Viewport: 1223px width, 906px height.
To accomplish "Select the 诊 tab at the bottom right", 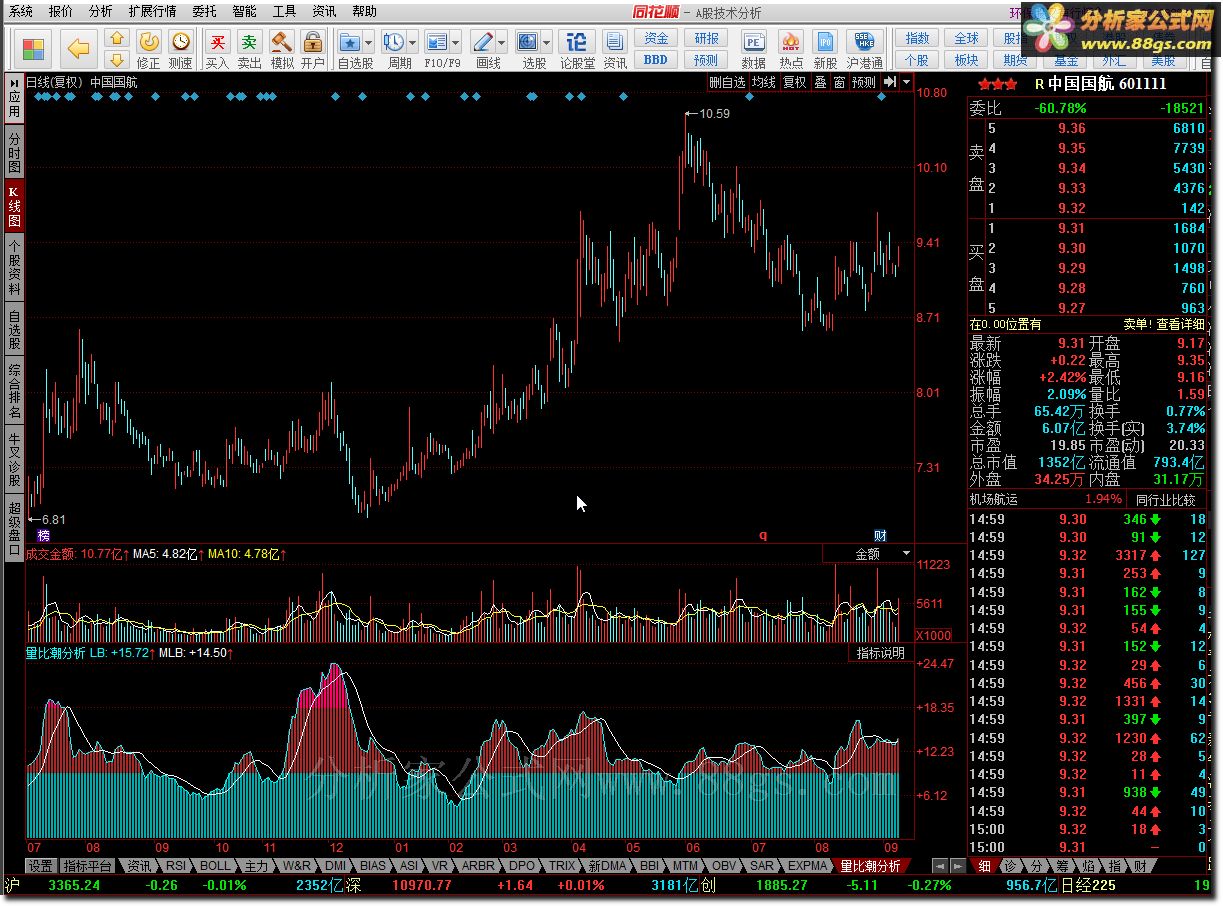I will tap(1010, 866).
